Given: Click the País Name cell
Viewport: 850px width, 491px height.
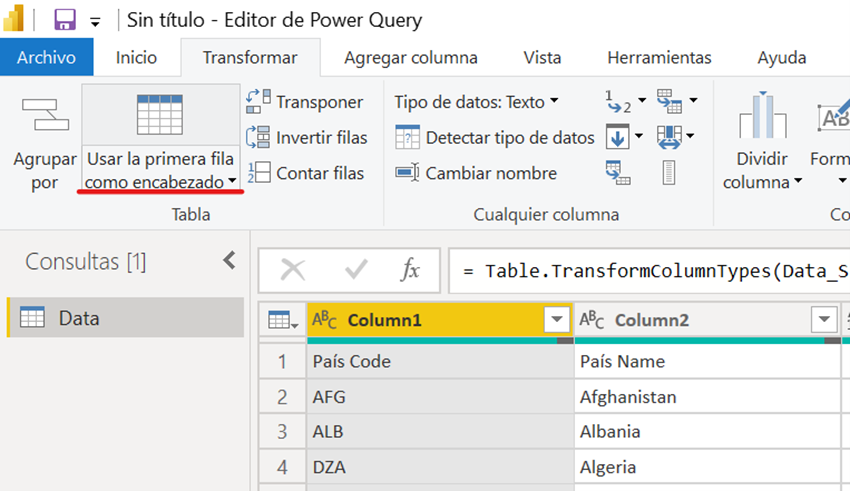Looking at the screenshot, I should coord(707,361).
